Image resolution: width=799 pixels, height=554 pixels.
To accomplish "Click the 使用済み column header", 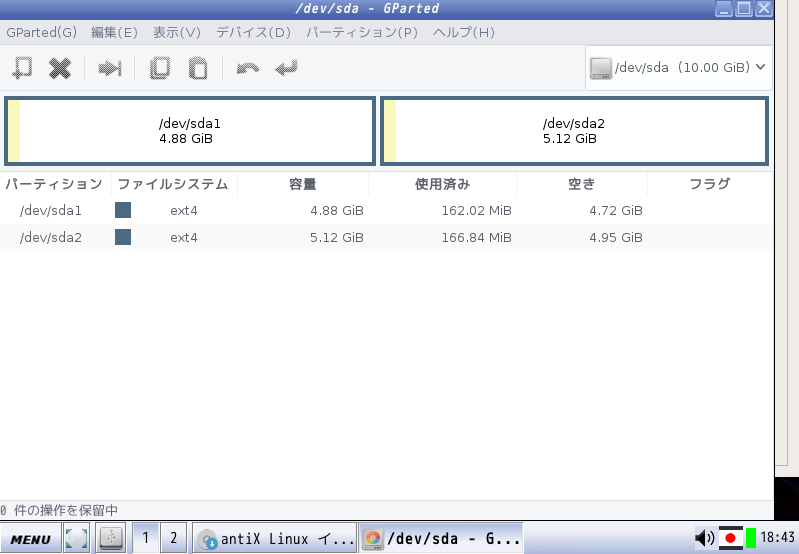I will click(x=442, y=184).
